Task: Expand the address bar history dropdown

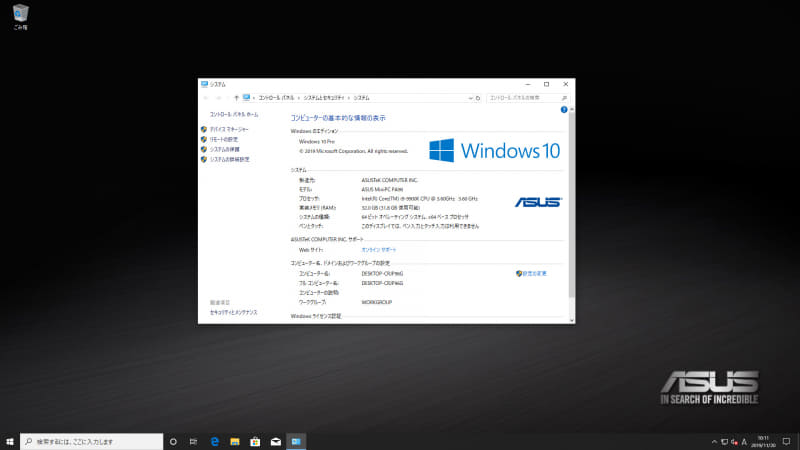Action: pos(470,98)
